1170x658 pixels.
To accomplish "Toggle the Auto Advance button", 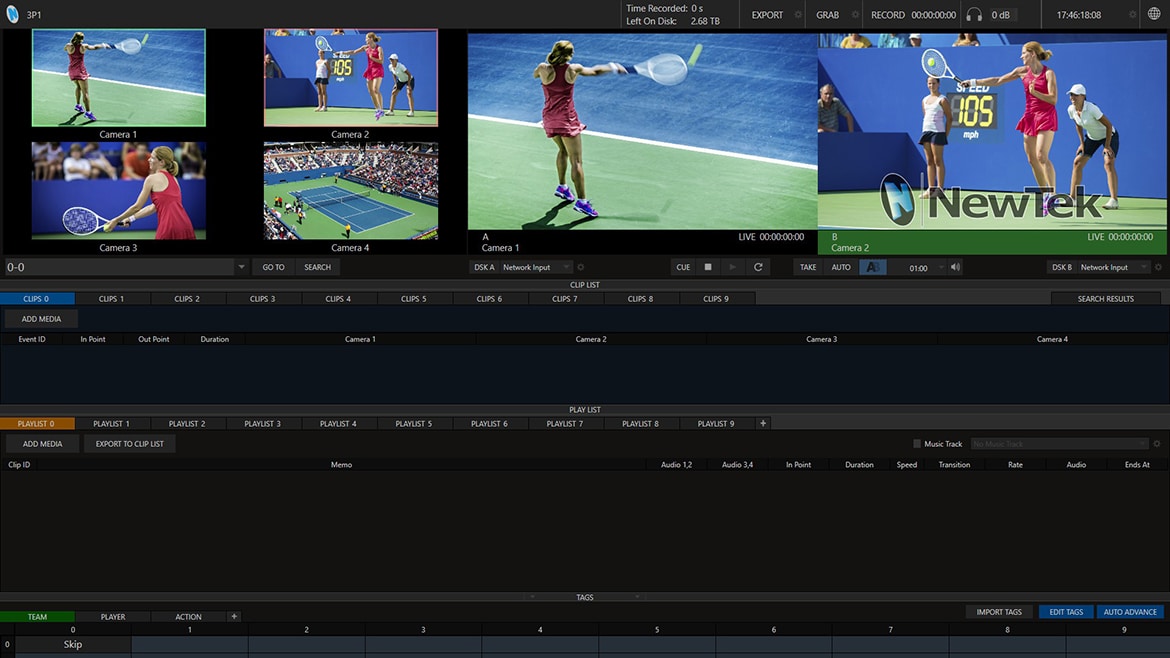I will click(1130, 612).
